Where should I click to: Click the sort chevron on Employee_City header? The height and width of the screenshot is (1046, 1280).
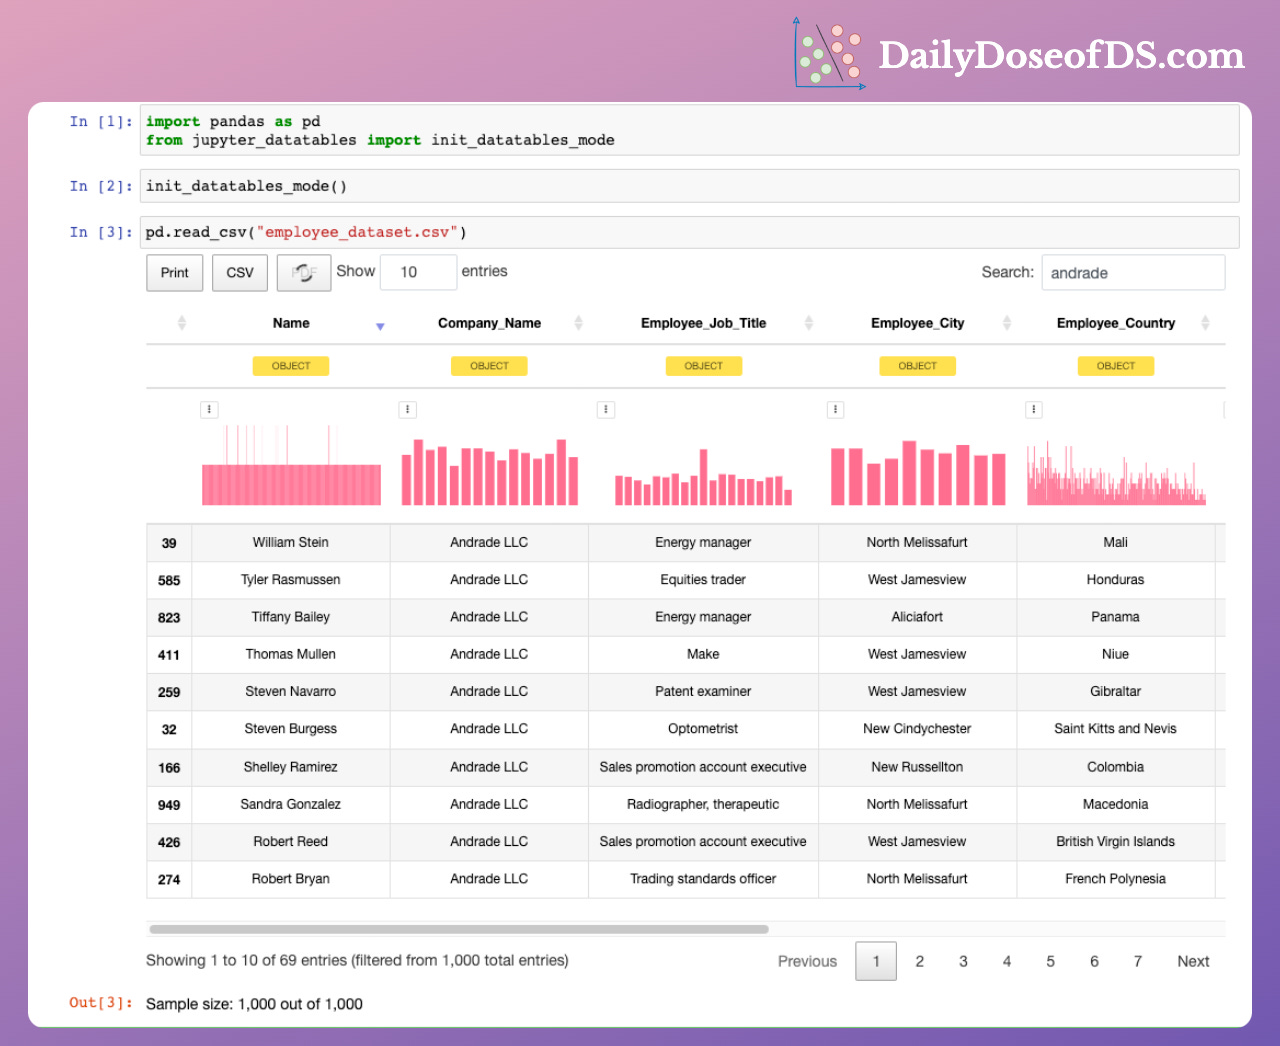coord(1007,322)
